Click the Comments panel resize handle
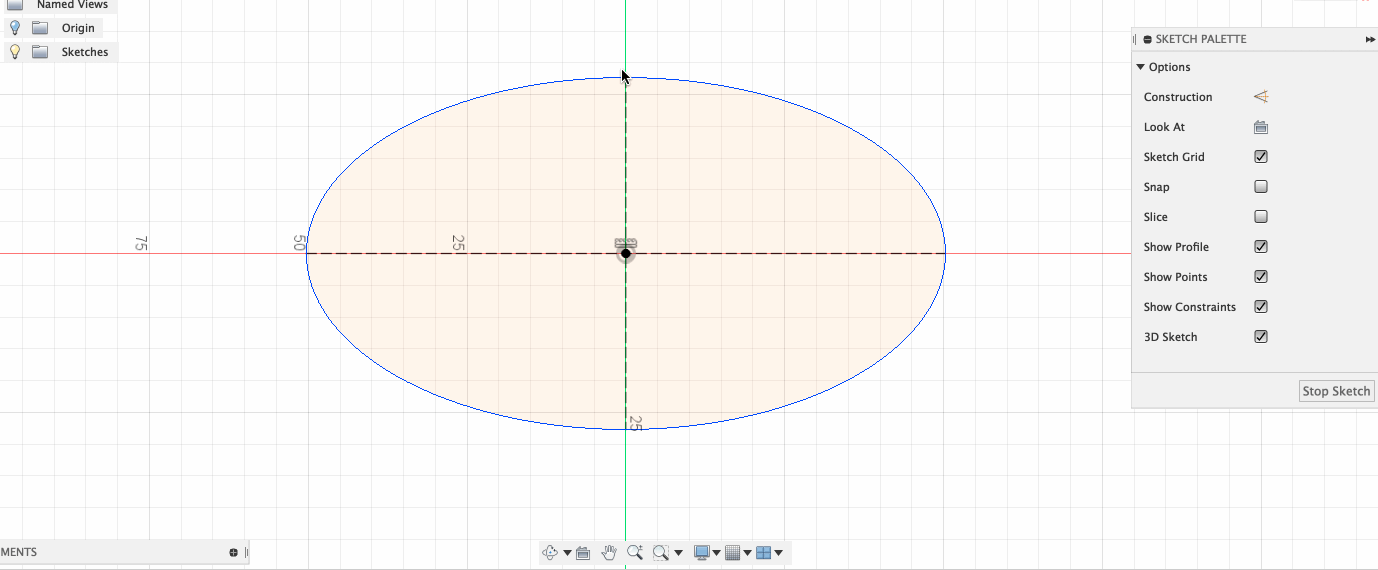The height and width of the screenshot is (570, 1378). pyautogui.click(x=246, y=552)
